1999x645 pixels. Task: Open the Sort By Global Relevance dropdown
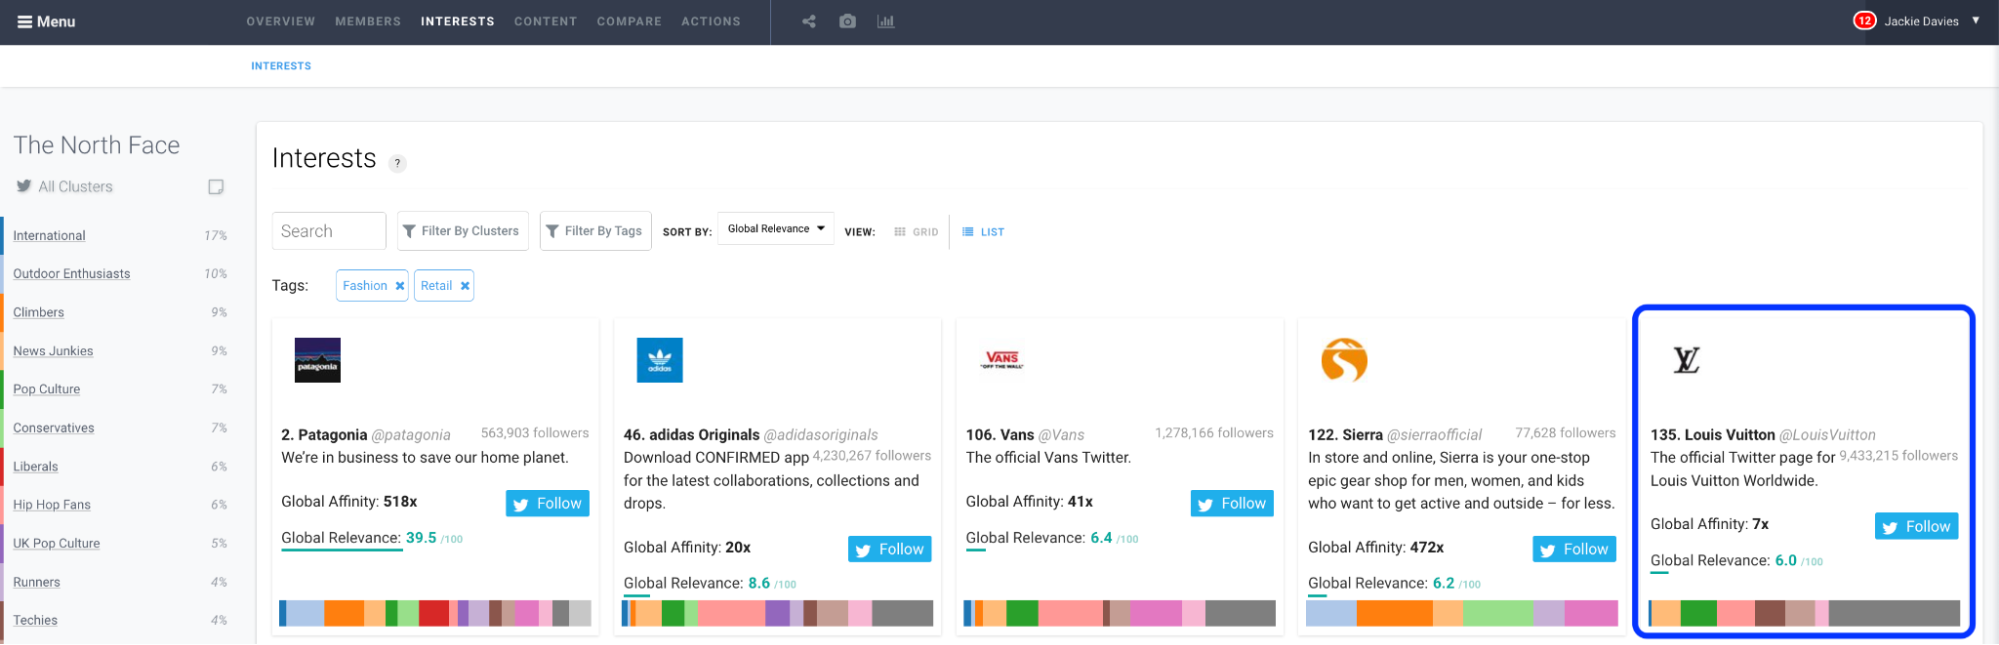(776, 229)
